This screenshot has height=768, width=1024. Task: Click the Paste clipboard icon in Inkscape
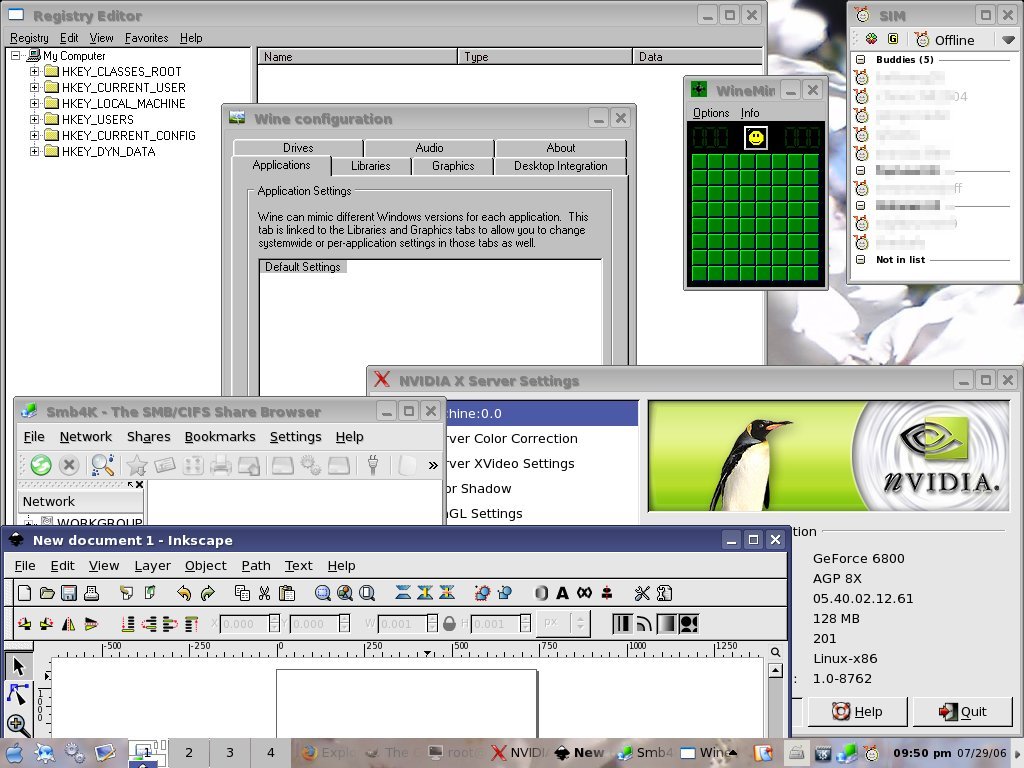[287, 593]
